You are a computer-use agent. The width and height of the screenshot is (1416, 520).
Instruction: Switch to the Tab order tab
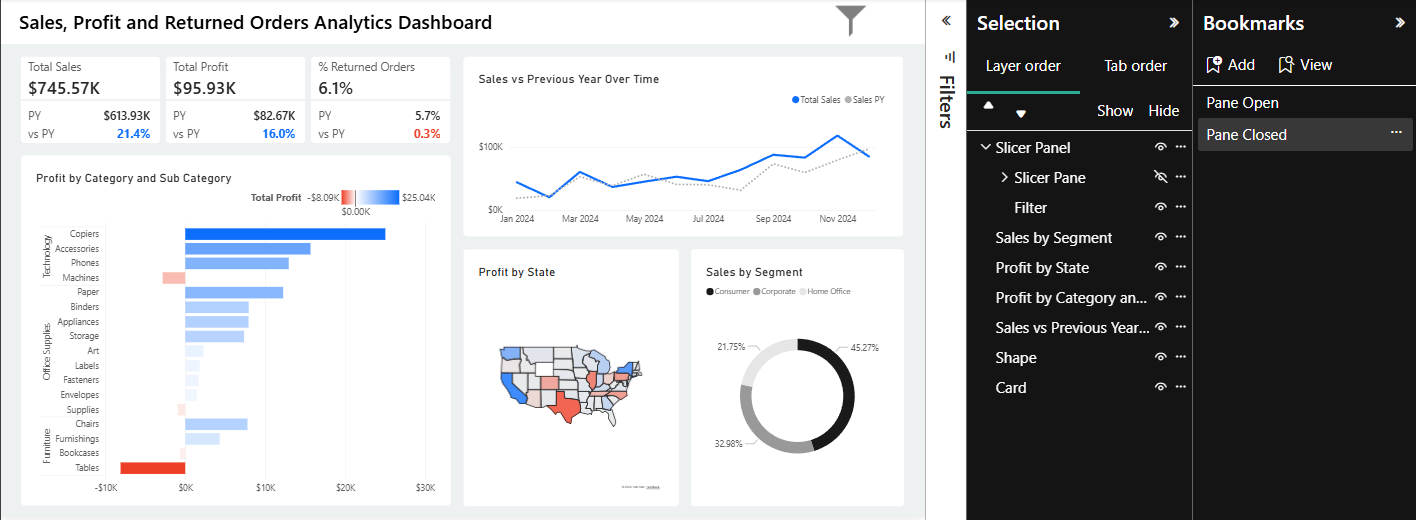pyautogui.click(x=1135, y=66)
